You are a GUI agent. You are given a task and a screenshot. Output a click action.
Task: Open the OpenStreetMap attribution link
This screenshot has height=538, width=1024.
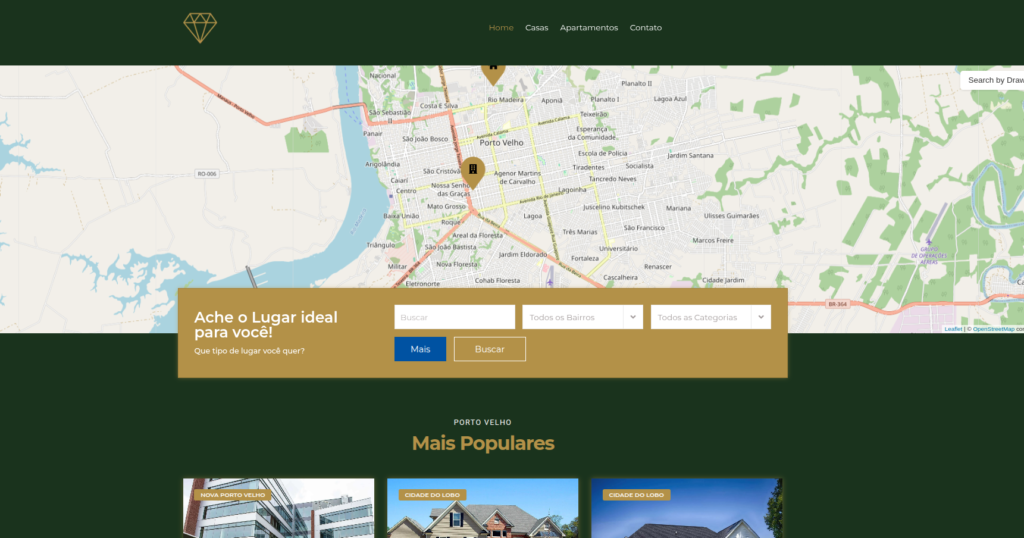click(993, 329)
